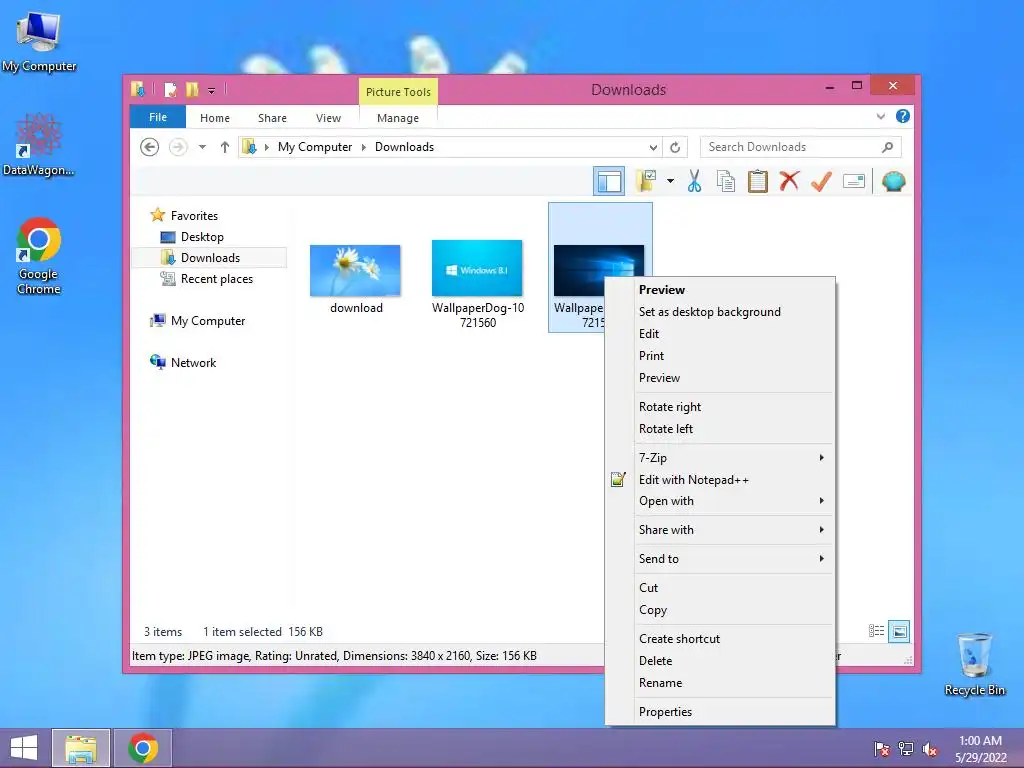Open the blue shell icon in toolbar
The image size is (1024, 768).
click(x=893, y=181)
